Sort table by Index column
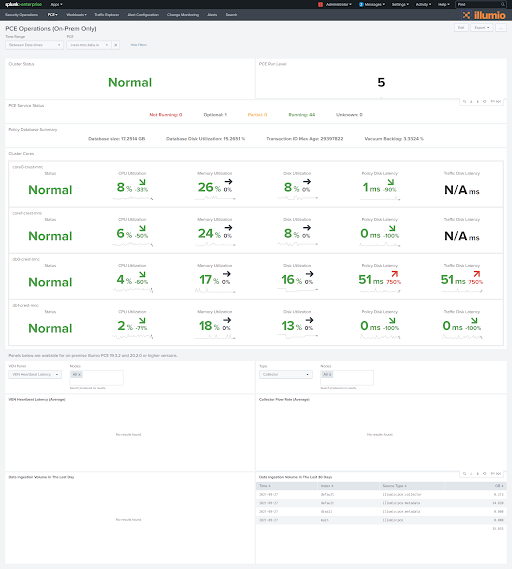Viewport: 512px width, 569px height. click(x=348, y=486)
